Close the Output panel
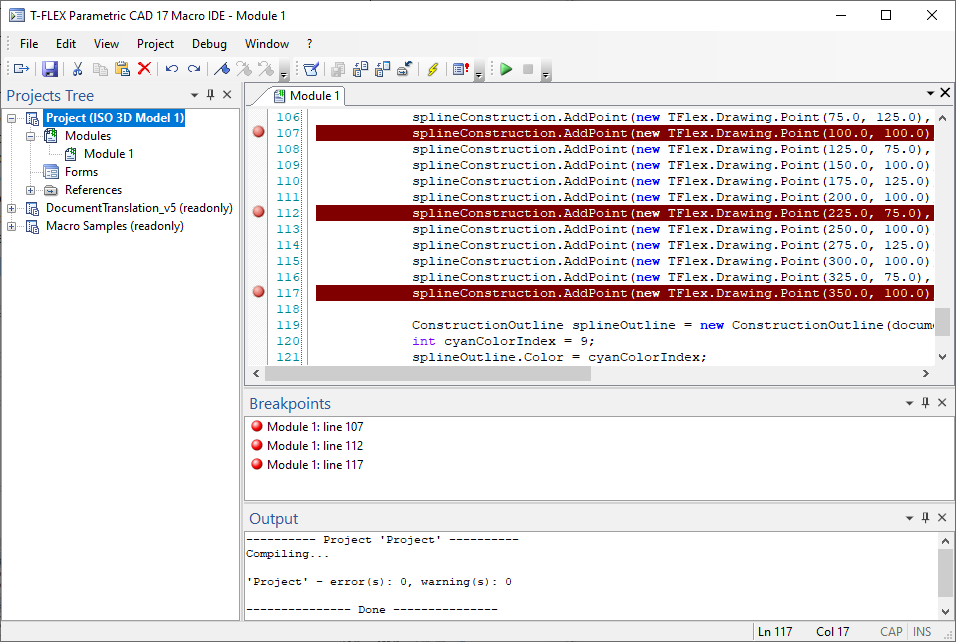The width and height of the screenshot is (956, 642). coord(942,518)
